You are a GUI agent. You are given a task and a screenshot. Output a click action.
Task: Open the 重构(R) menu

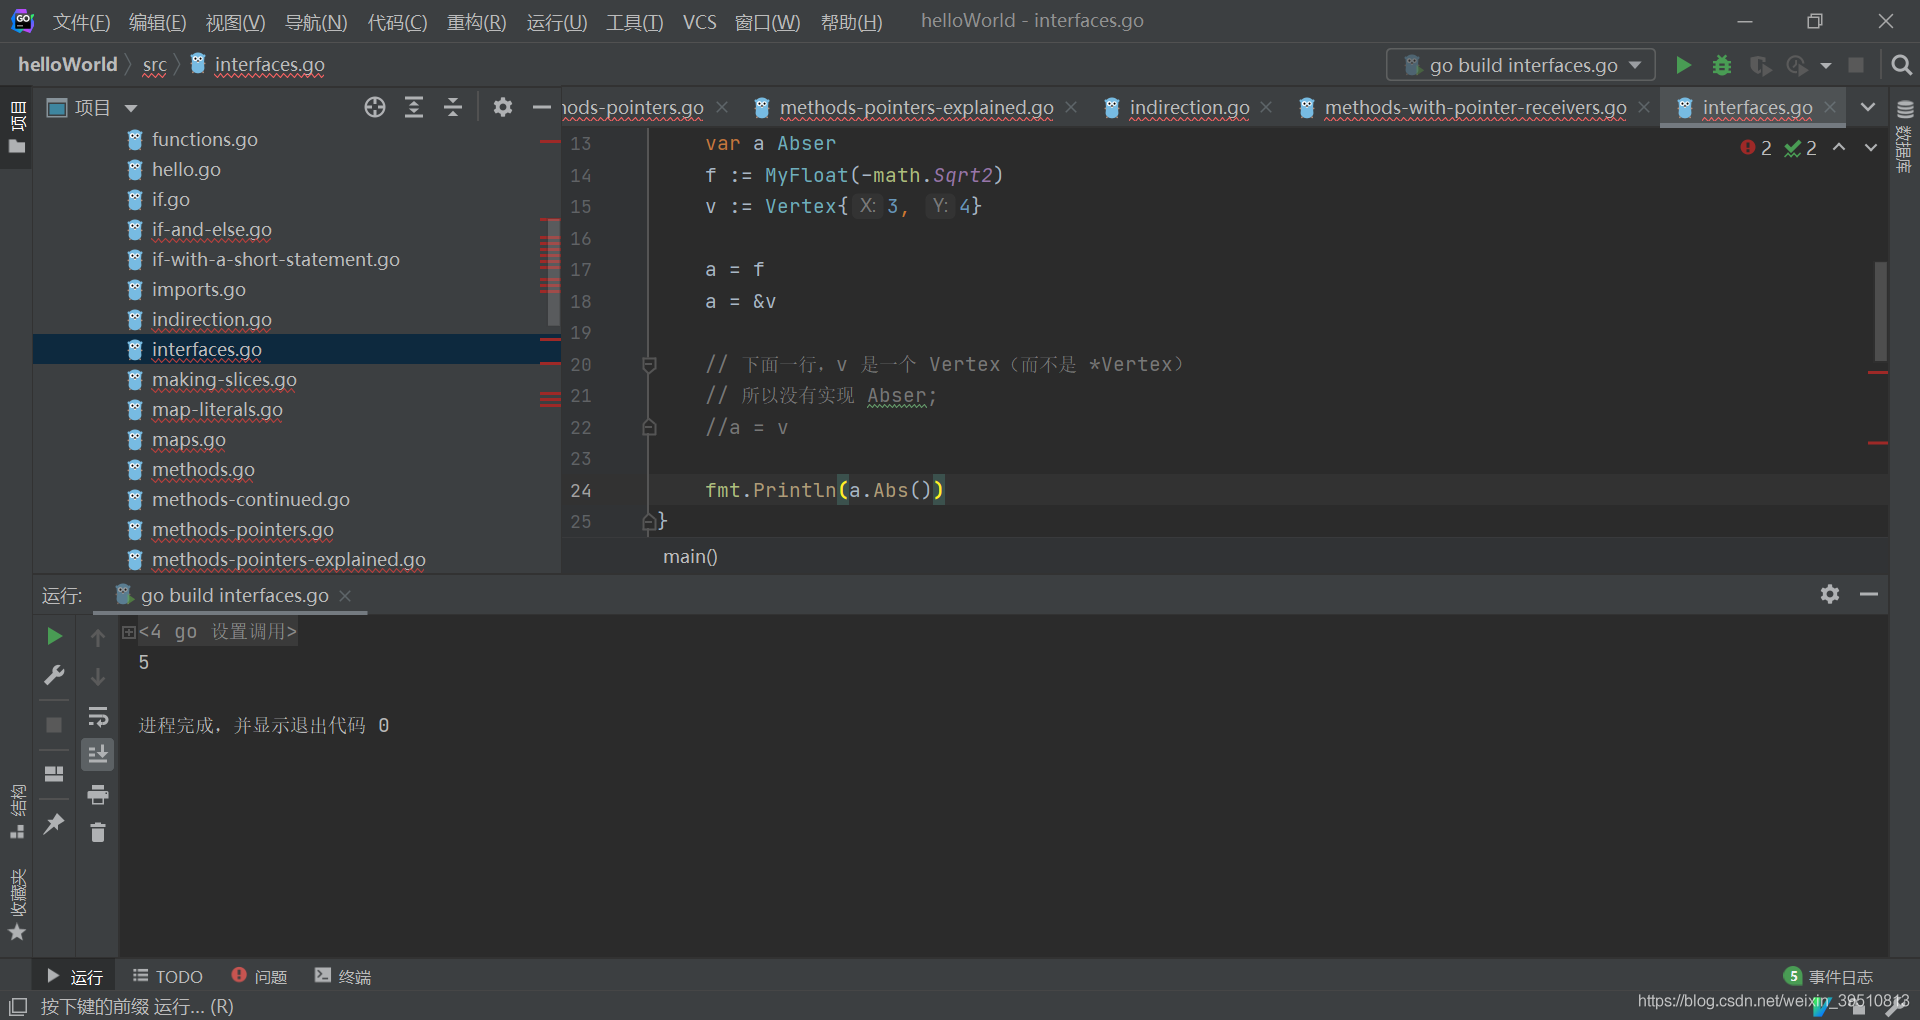[x=476, y=21]
